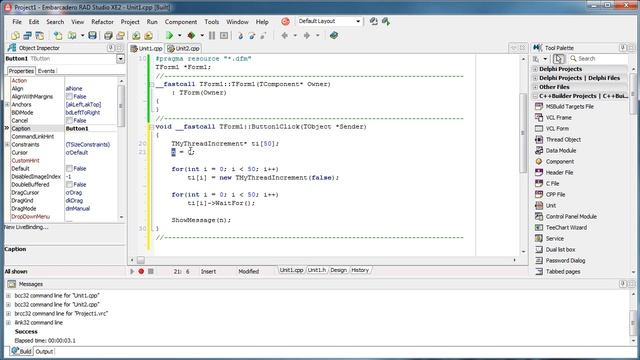Click the Open Project toolbar icon
Screen dimensions: 640x360
pos(120,36)
